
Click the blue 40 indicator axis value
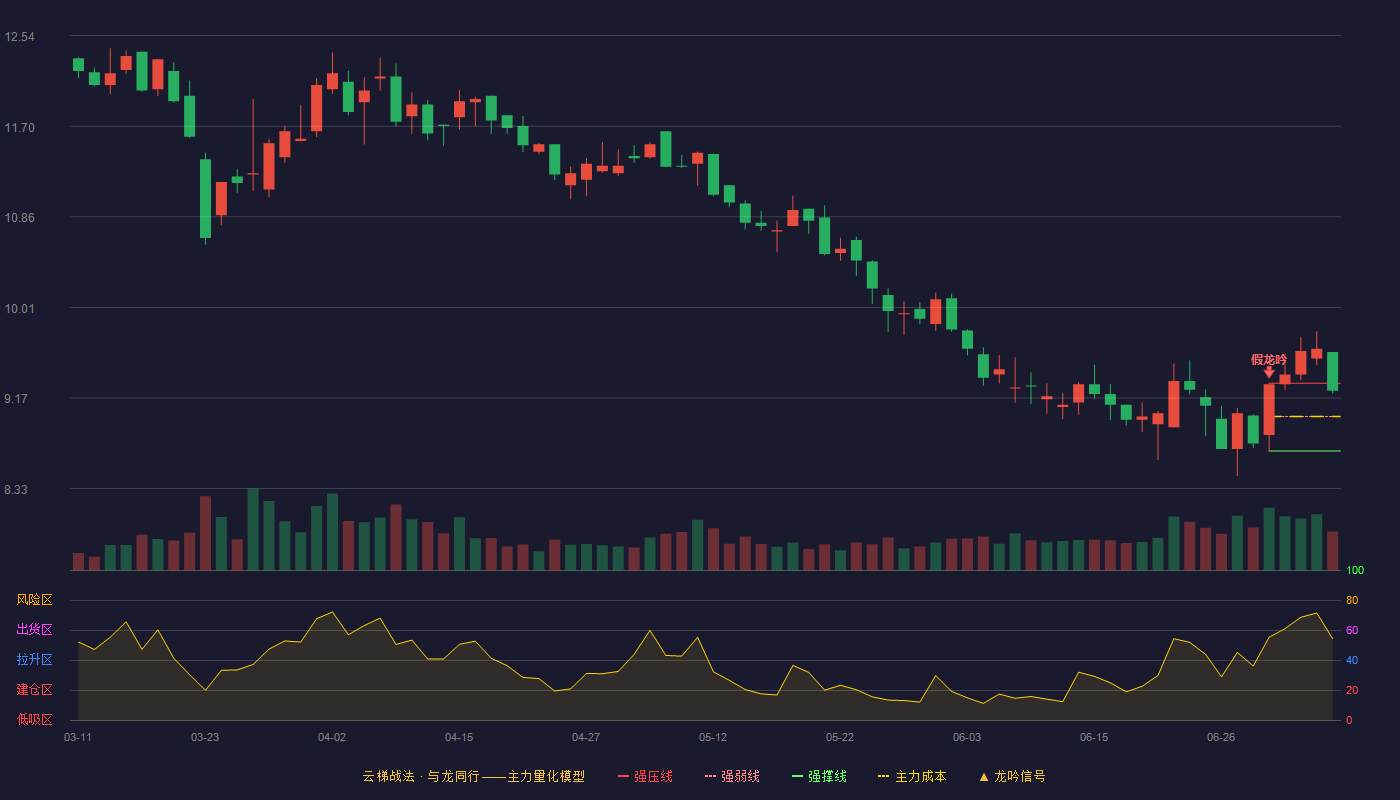(x=1352, y=660)
